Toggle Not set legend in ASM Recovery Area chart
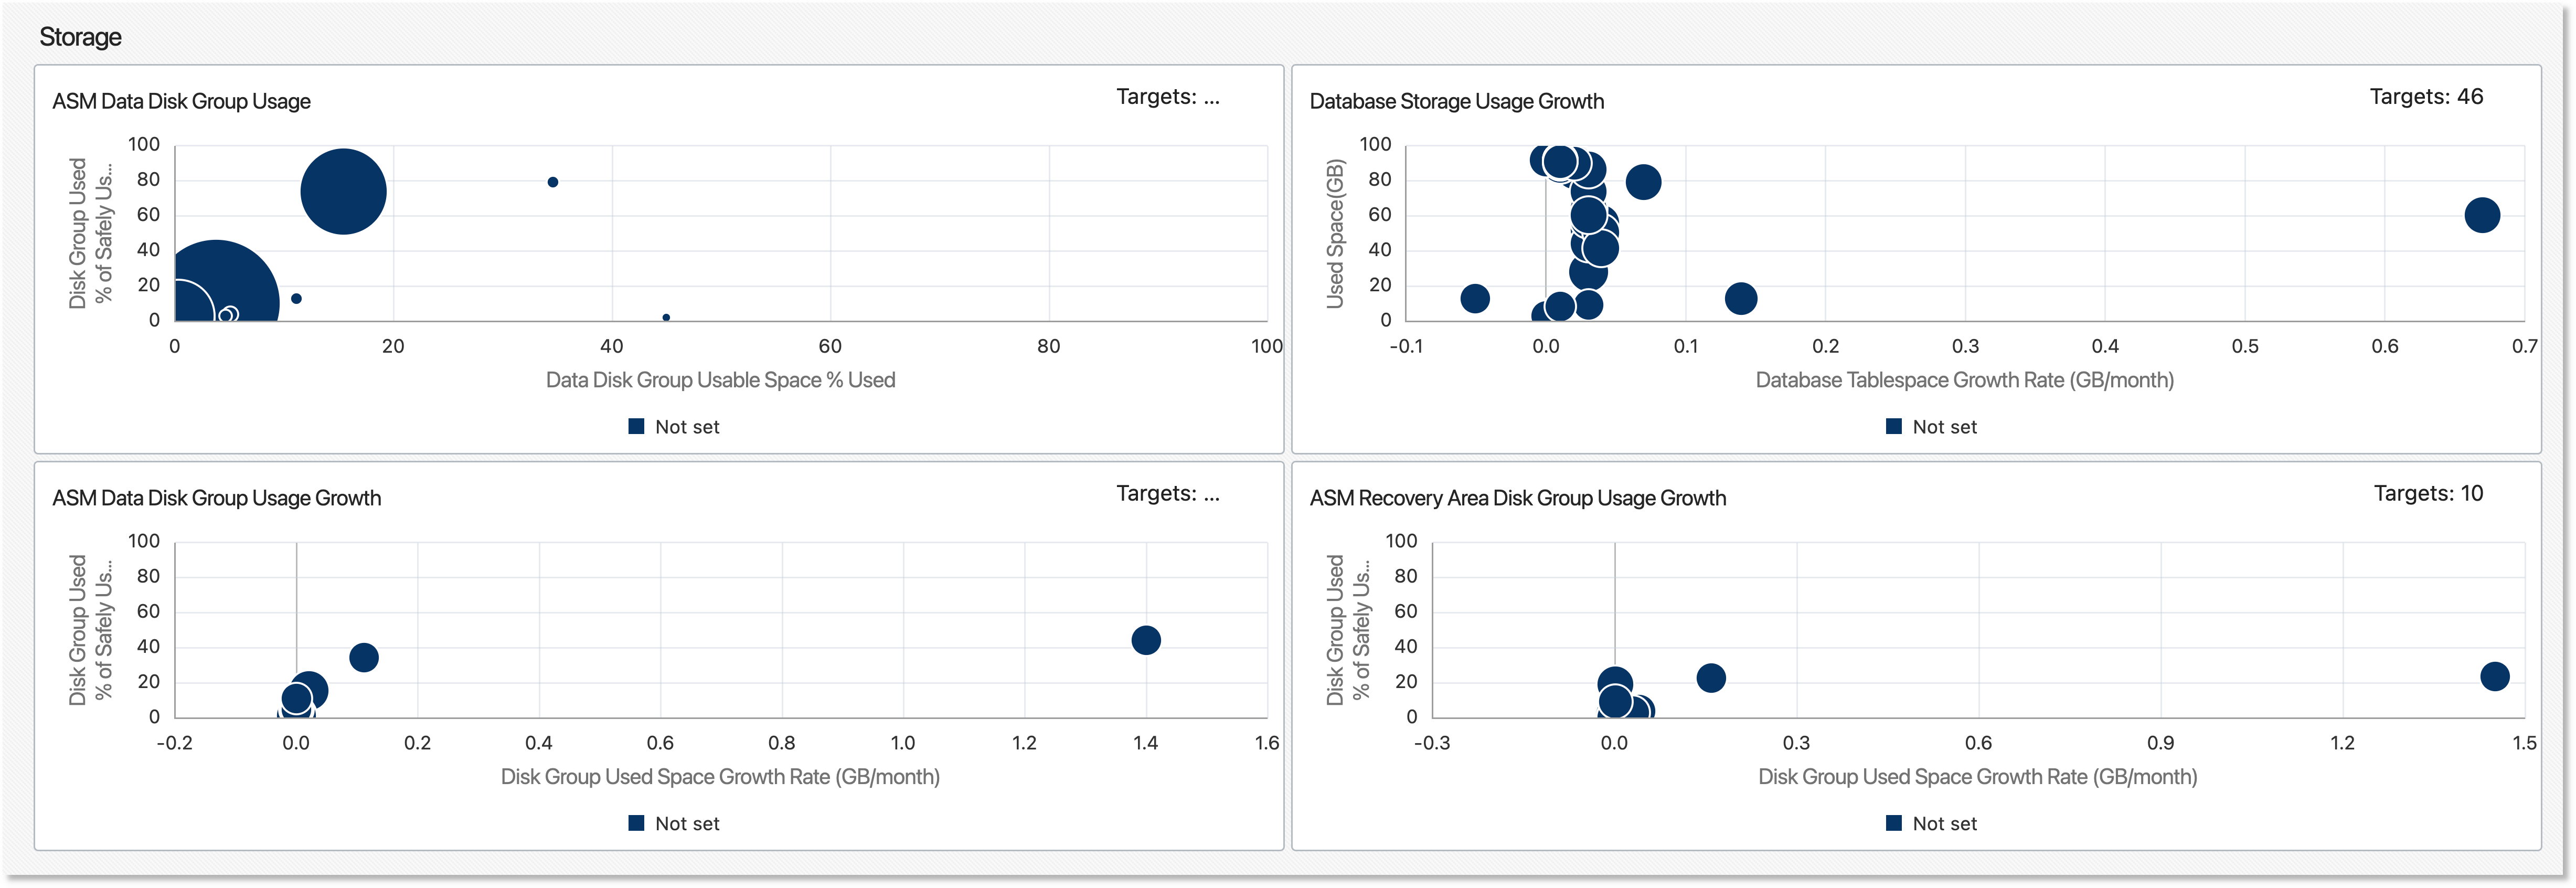 (x=1931, y=823)
